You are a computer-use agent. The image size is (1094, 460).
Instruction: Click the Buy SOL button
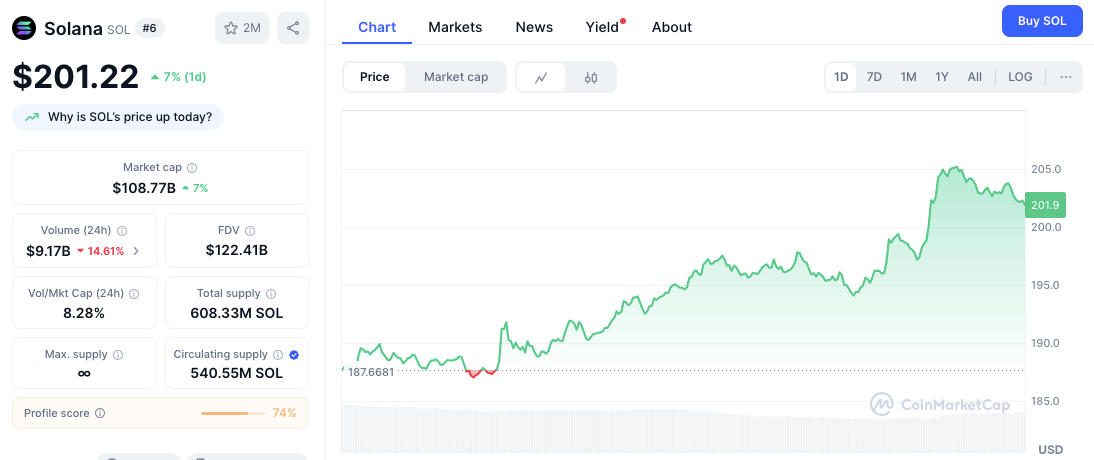(1042, 20)
